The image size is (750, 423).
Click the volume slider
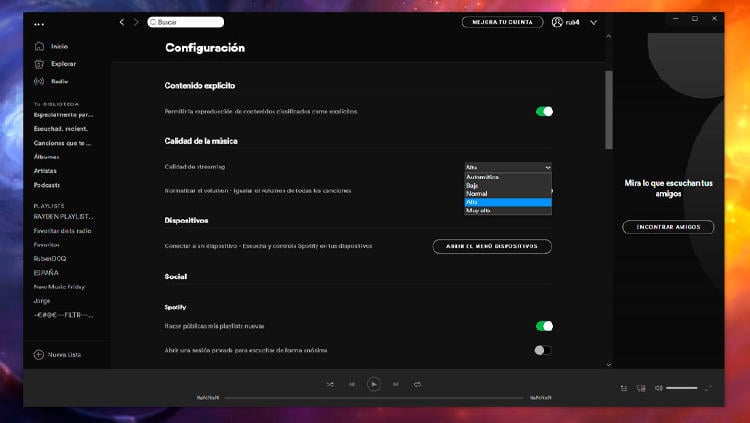coord(682,388)
